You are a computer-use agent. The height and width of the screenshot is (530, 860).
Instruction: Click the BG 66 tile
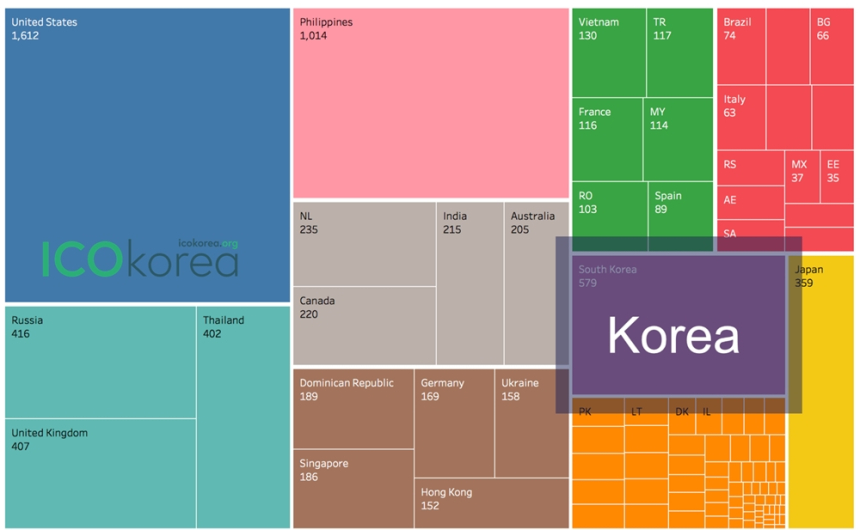[x=832, y=46]
